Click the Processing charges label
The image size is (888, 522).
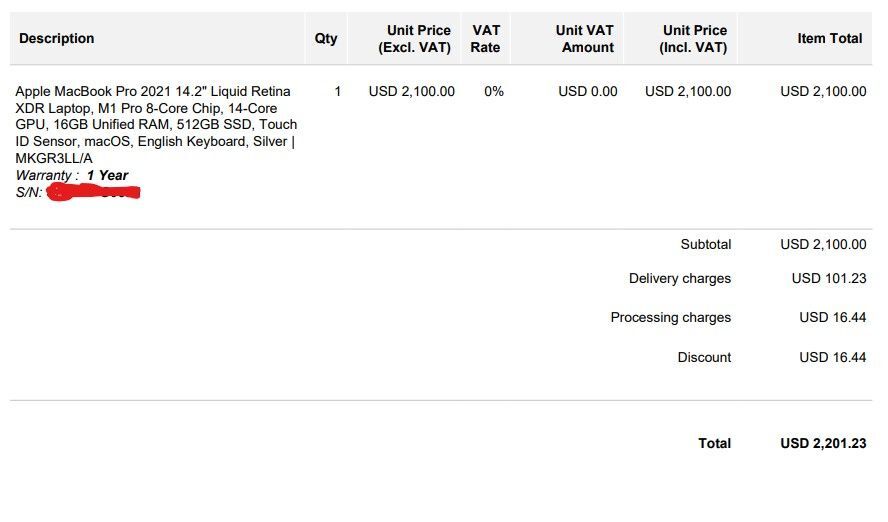pyautogui.click(x=670, y=317)
